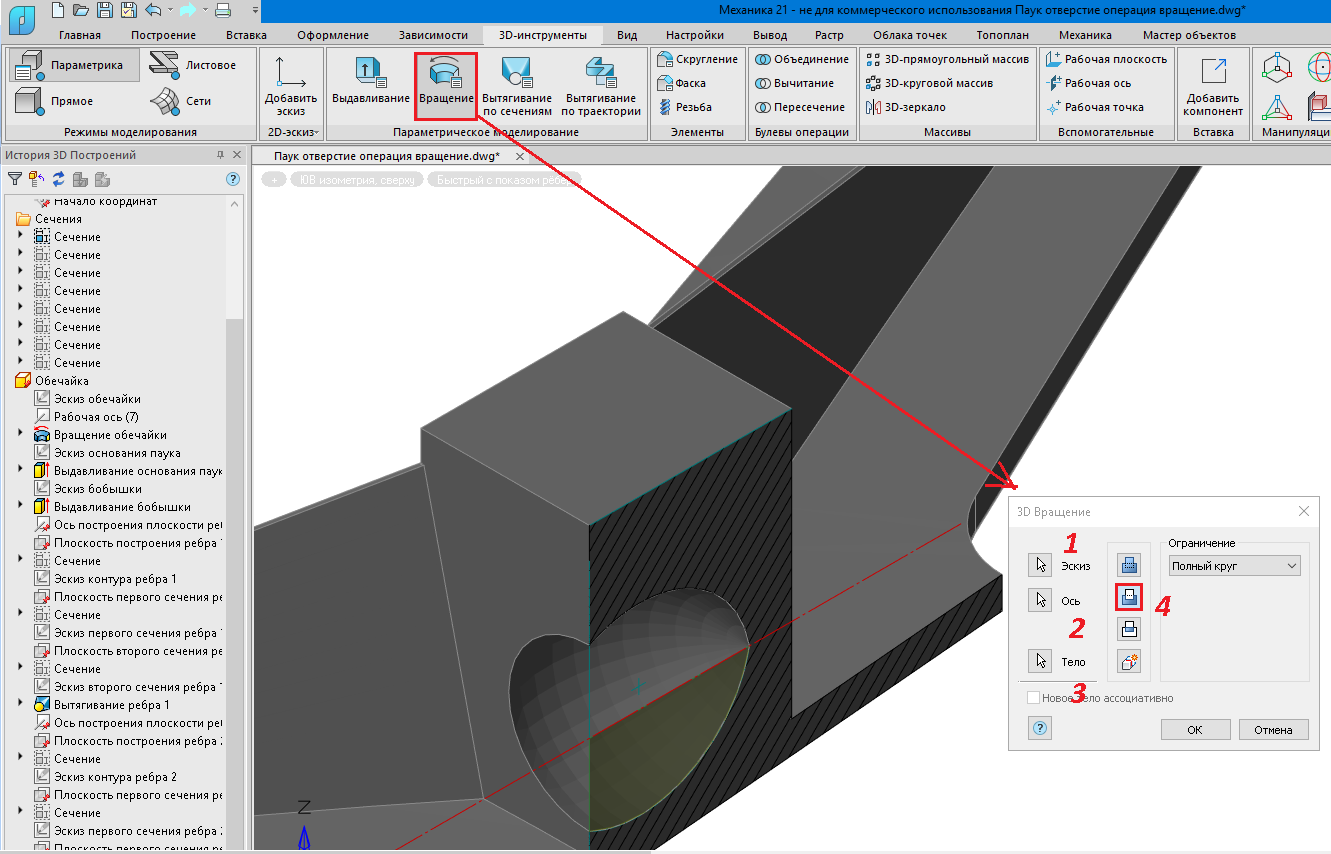Image resolution: width=1331 pixels, height=854 pixels.
Task: Click the new-body cube icon in dialog
Action: (1128, 661)
